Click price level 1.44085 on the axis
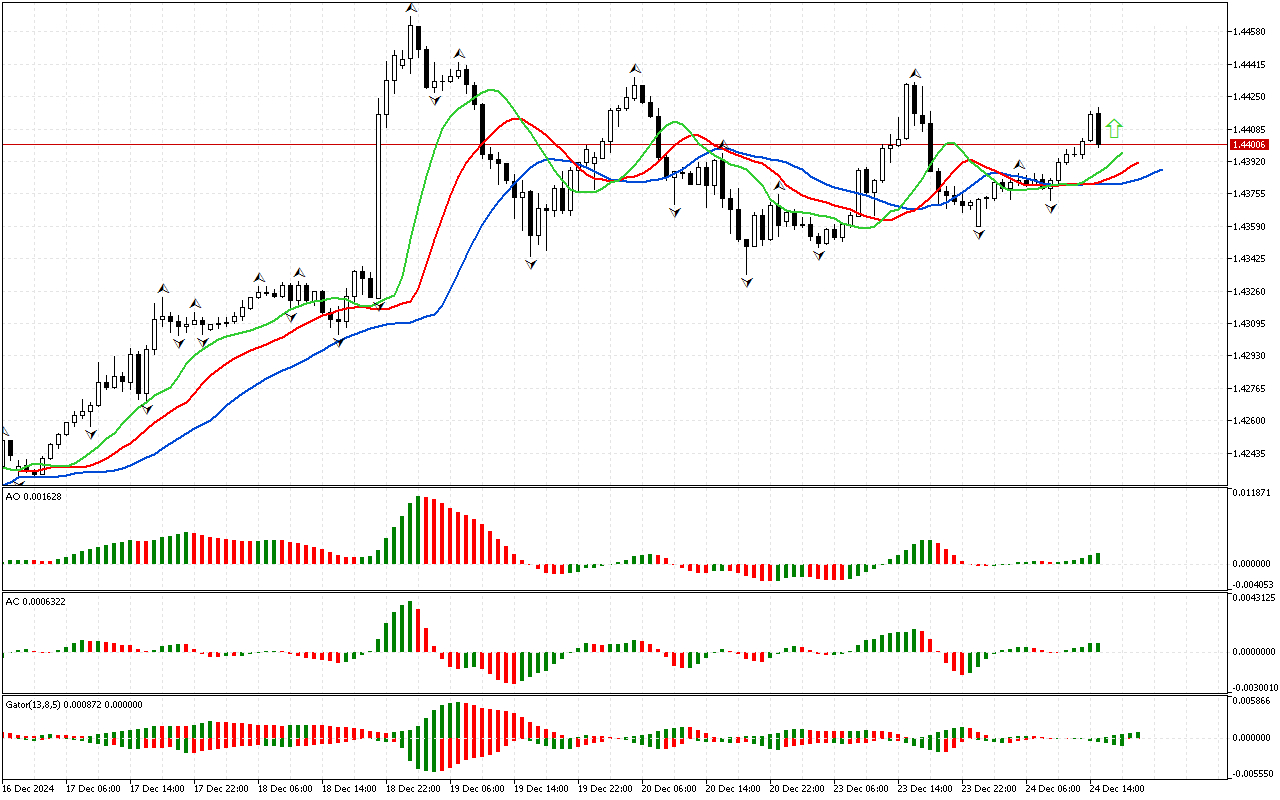The height and width of the screenshot is (800, 1280). tap(1251, 129)
